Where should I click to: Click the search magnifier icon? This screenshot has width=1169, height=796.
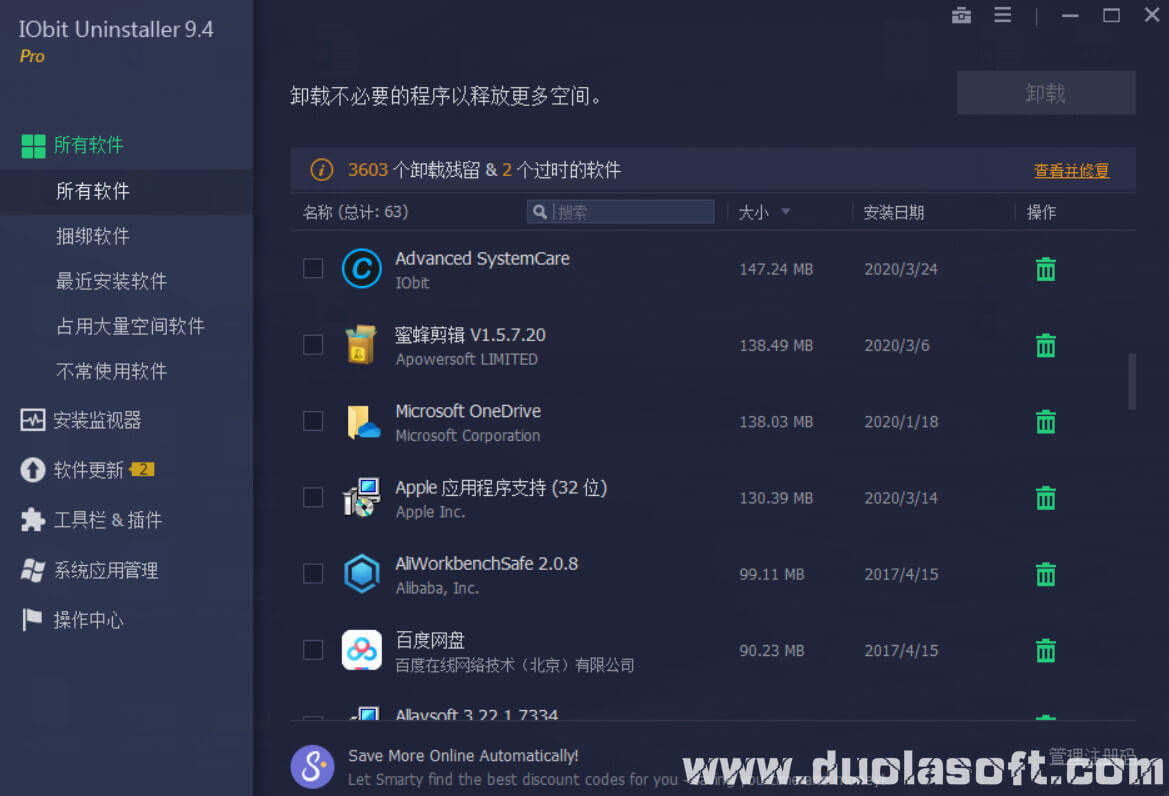[x=540, y=212]
